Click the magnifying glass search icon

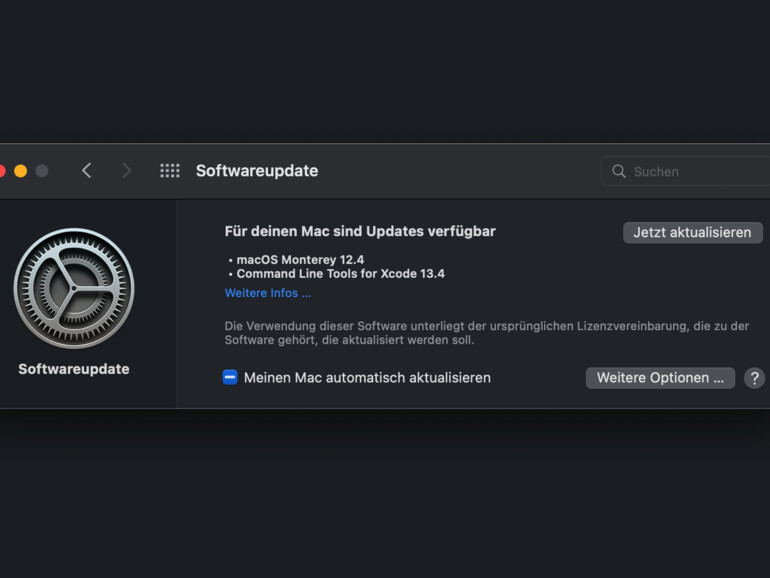coord(619,171)
